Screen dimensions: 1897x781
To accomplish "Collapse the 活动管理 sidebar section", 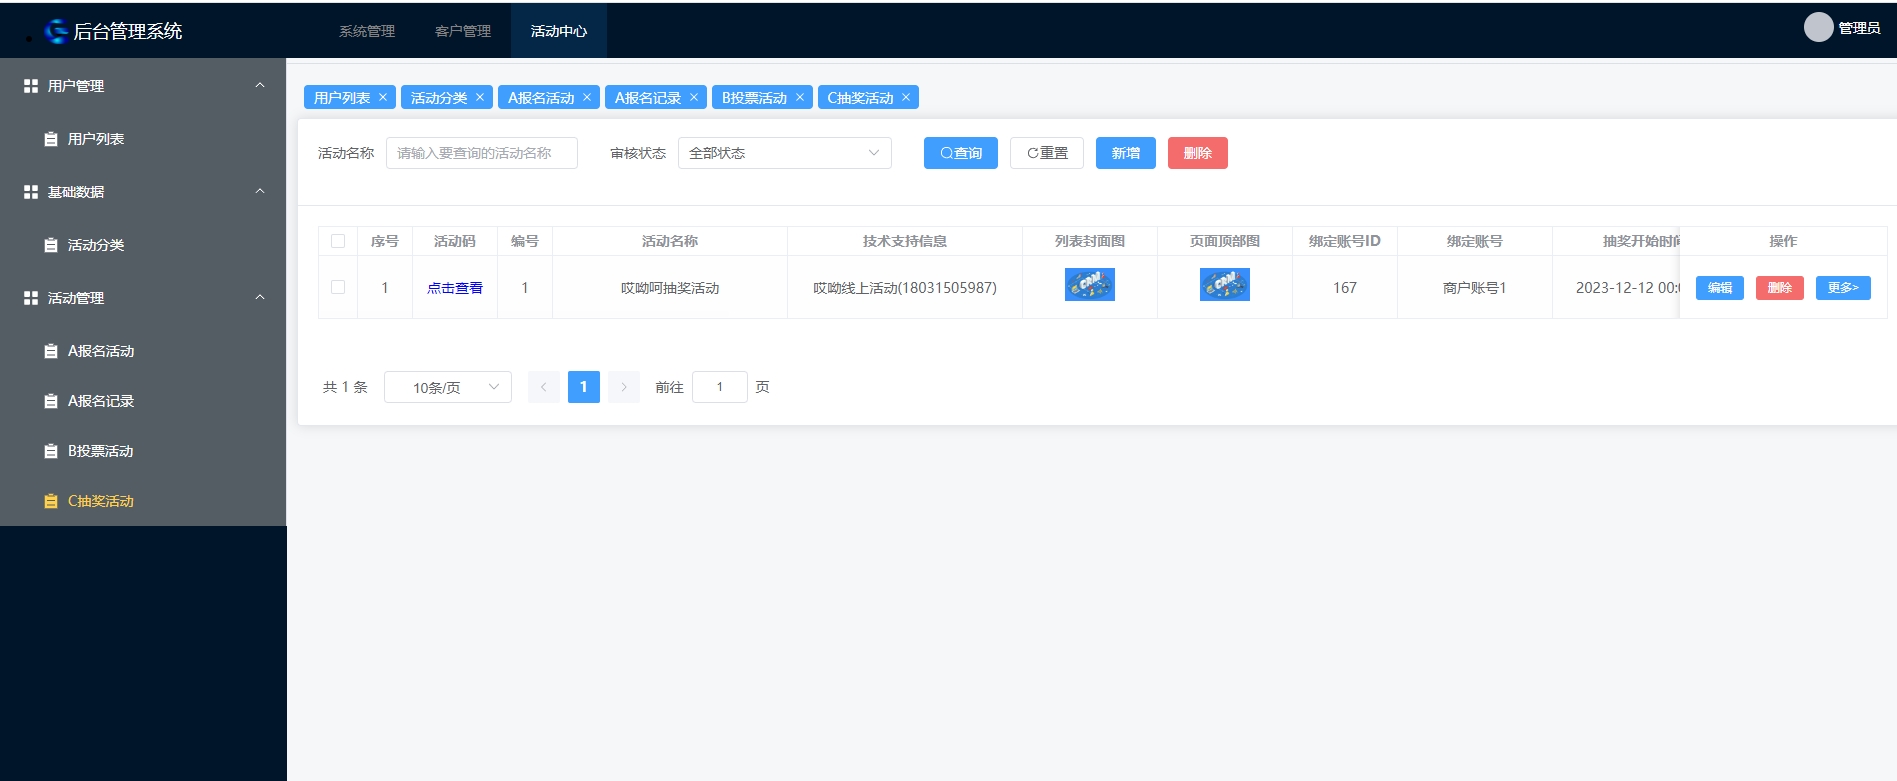I will [260, 298].
